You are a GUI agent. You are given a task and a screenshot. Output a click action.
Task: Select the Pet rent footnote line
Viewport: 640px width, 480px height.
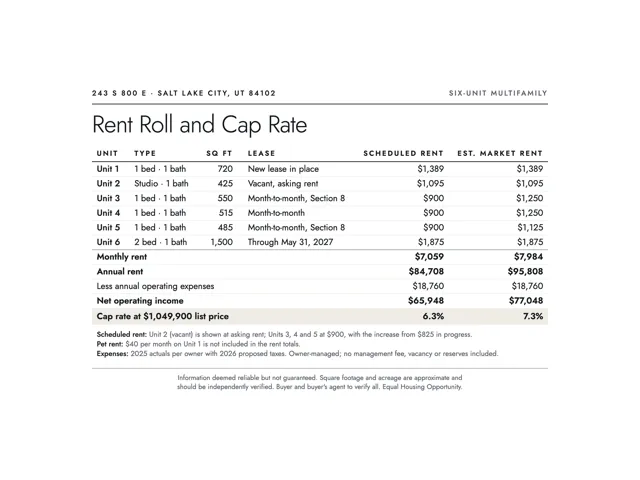pos(198,344)
